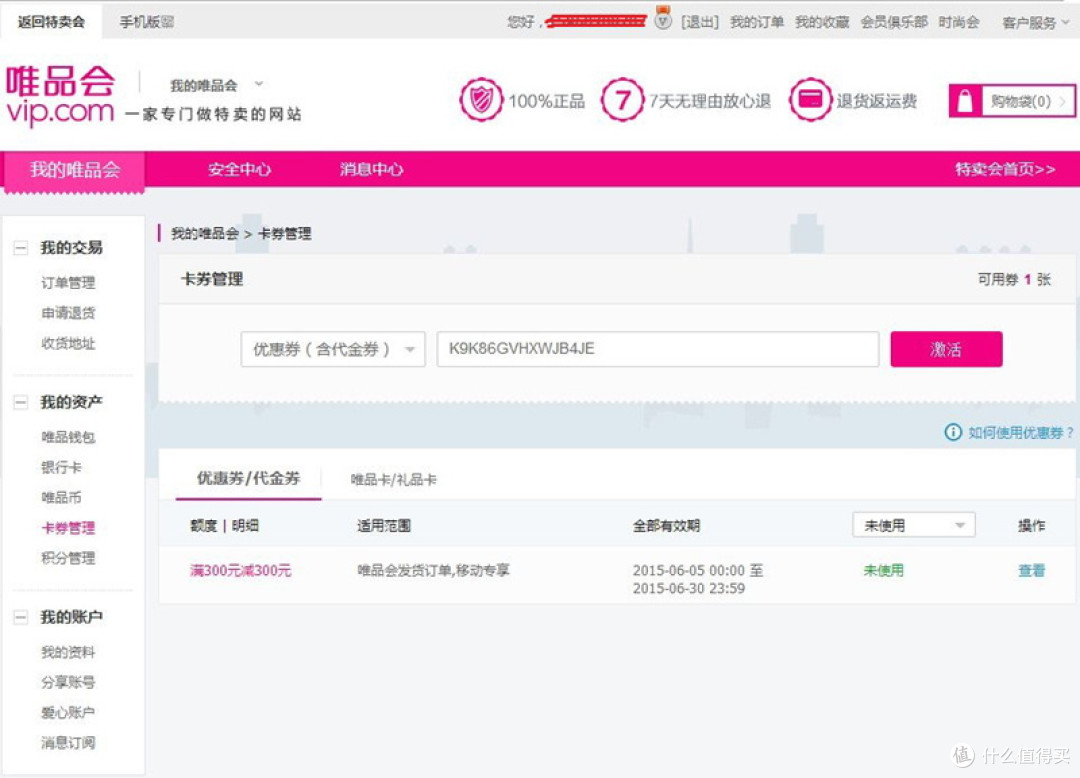
Task: Click 我的唯品会 breadcrumb link
Action: coord(205,233)
